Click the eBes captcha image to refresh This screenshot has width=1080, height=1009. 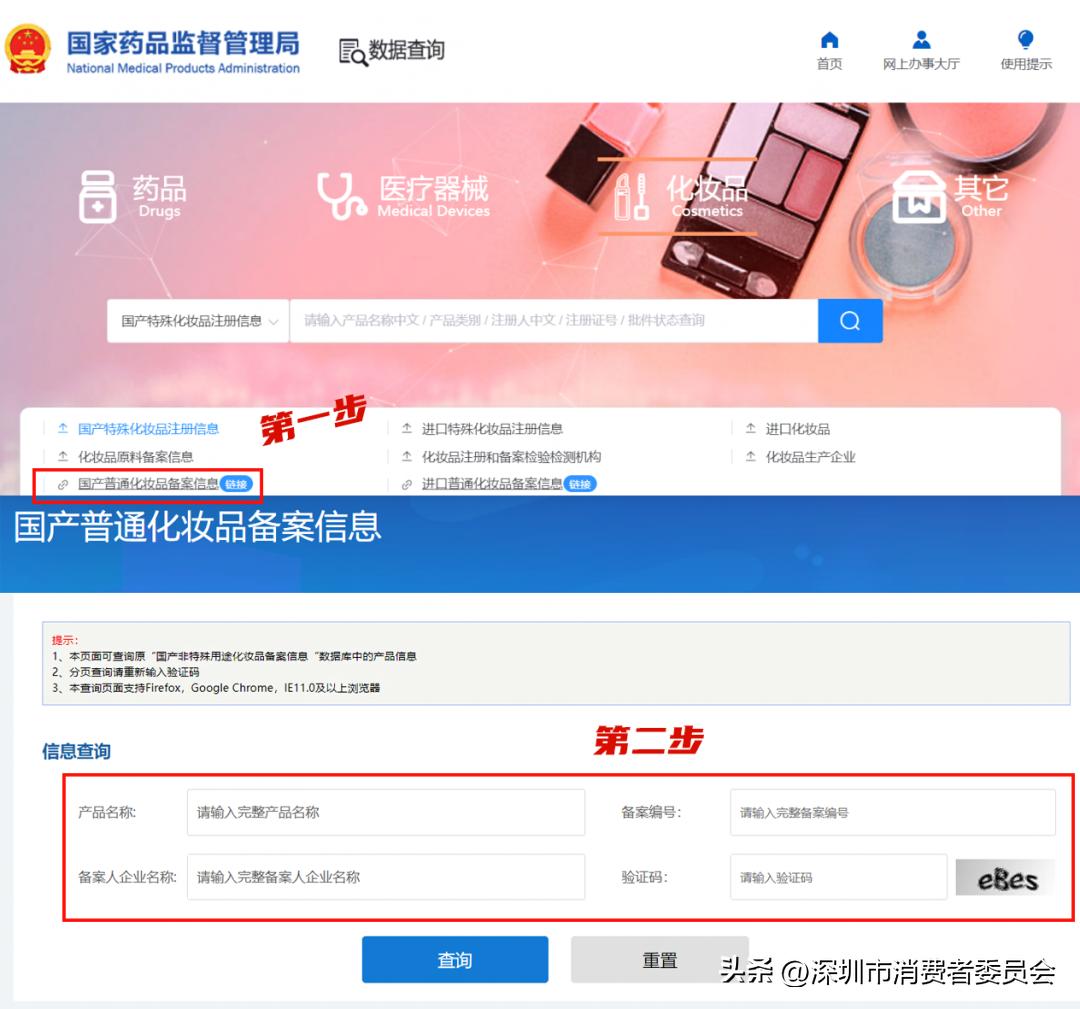1004,876
